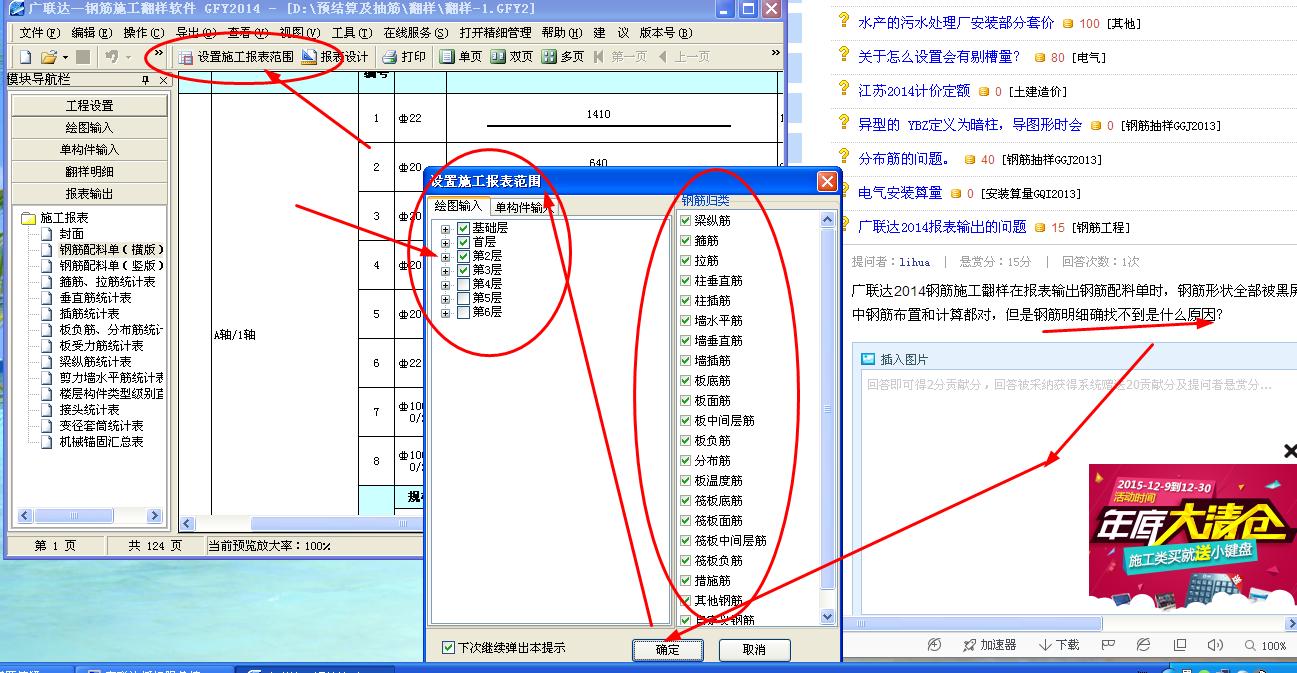Viewport: 1297px width, 673px height.
Task: Open link 水产的污水处理厂安装部分套价
Action: (956, 22)
